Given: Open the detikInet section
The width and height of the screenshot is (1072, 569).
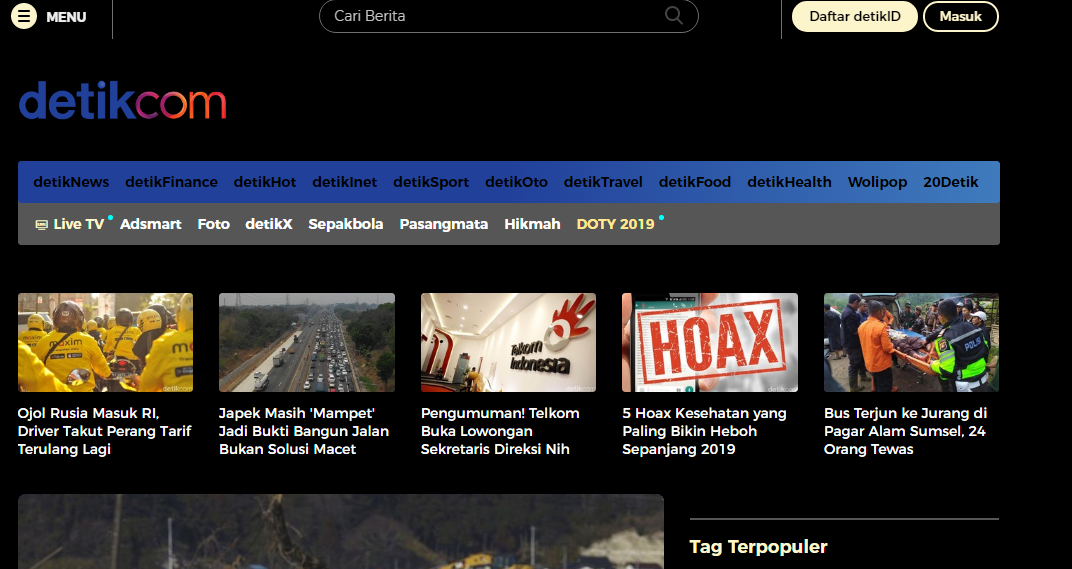Looking at the screenshot, I should click(x=345, y=182).
